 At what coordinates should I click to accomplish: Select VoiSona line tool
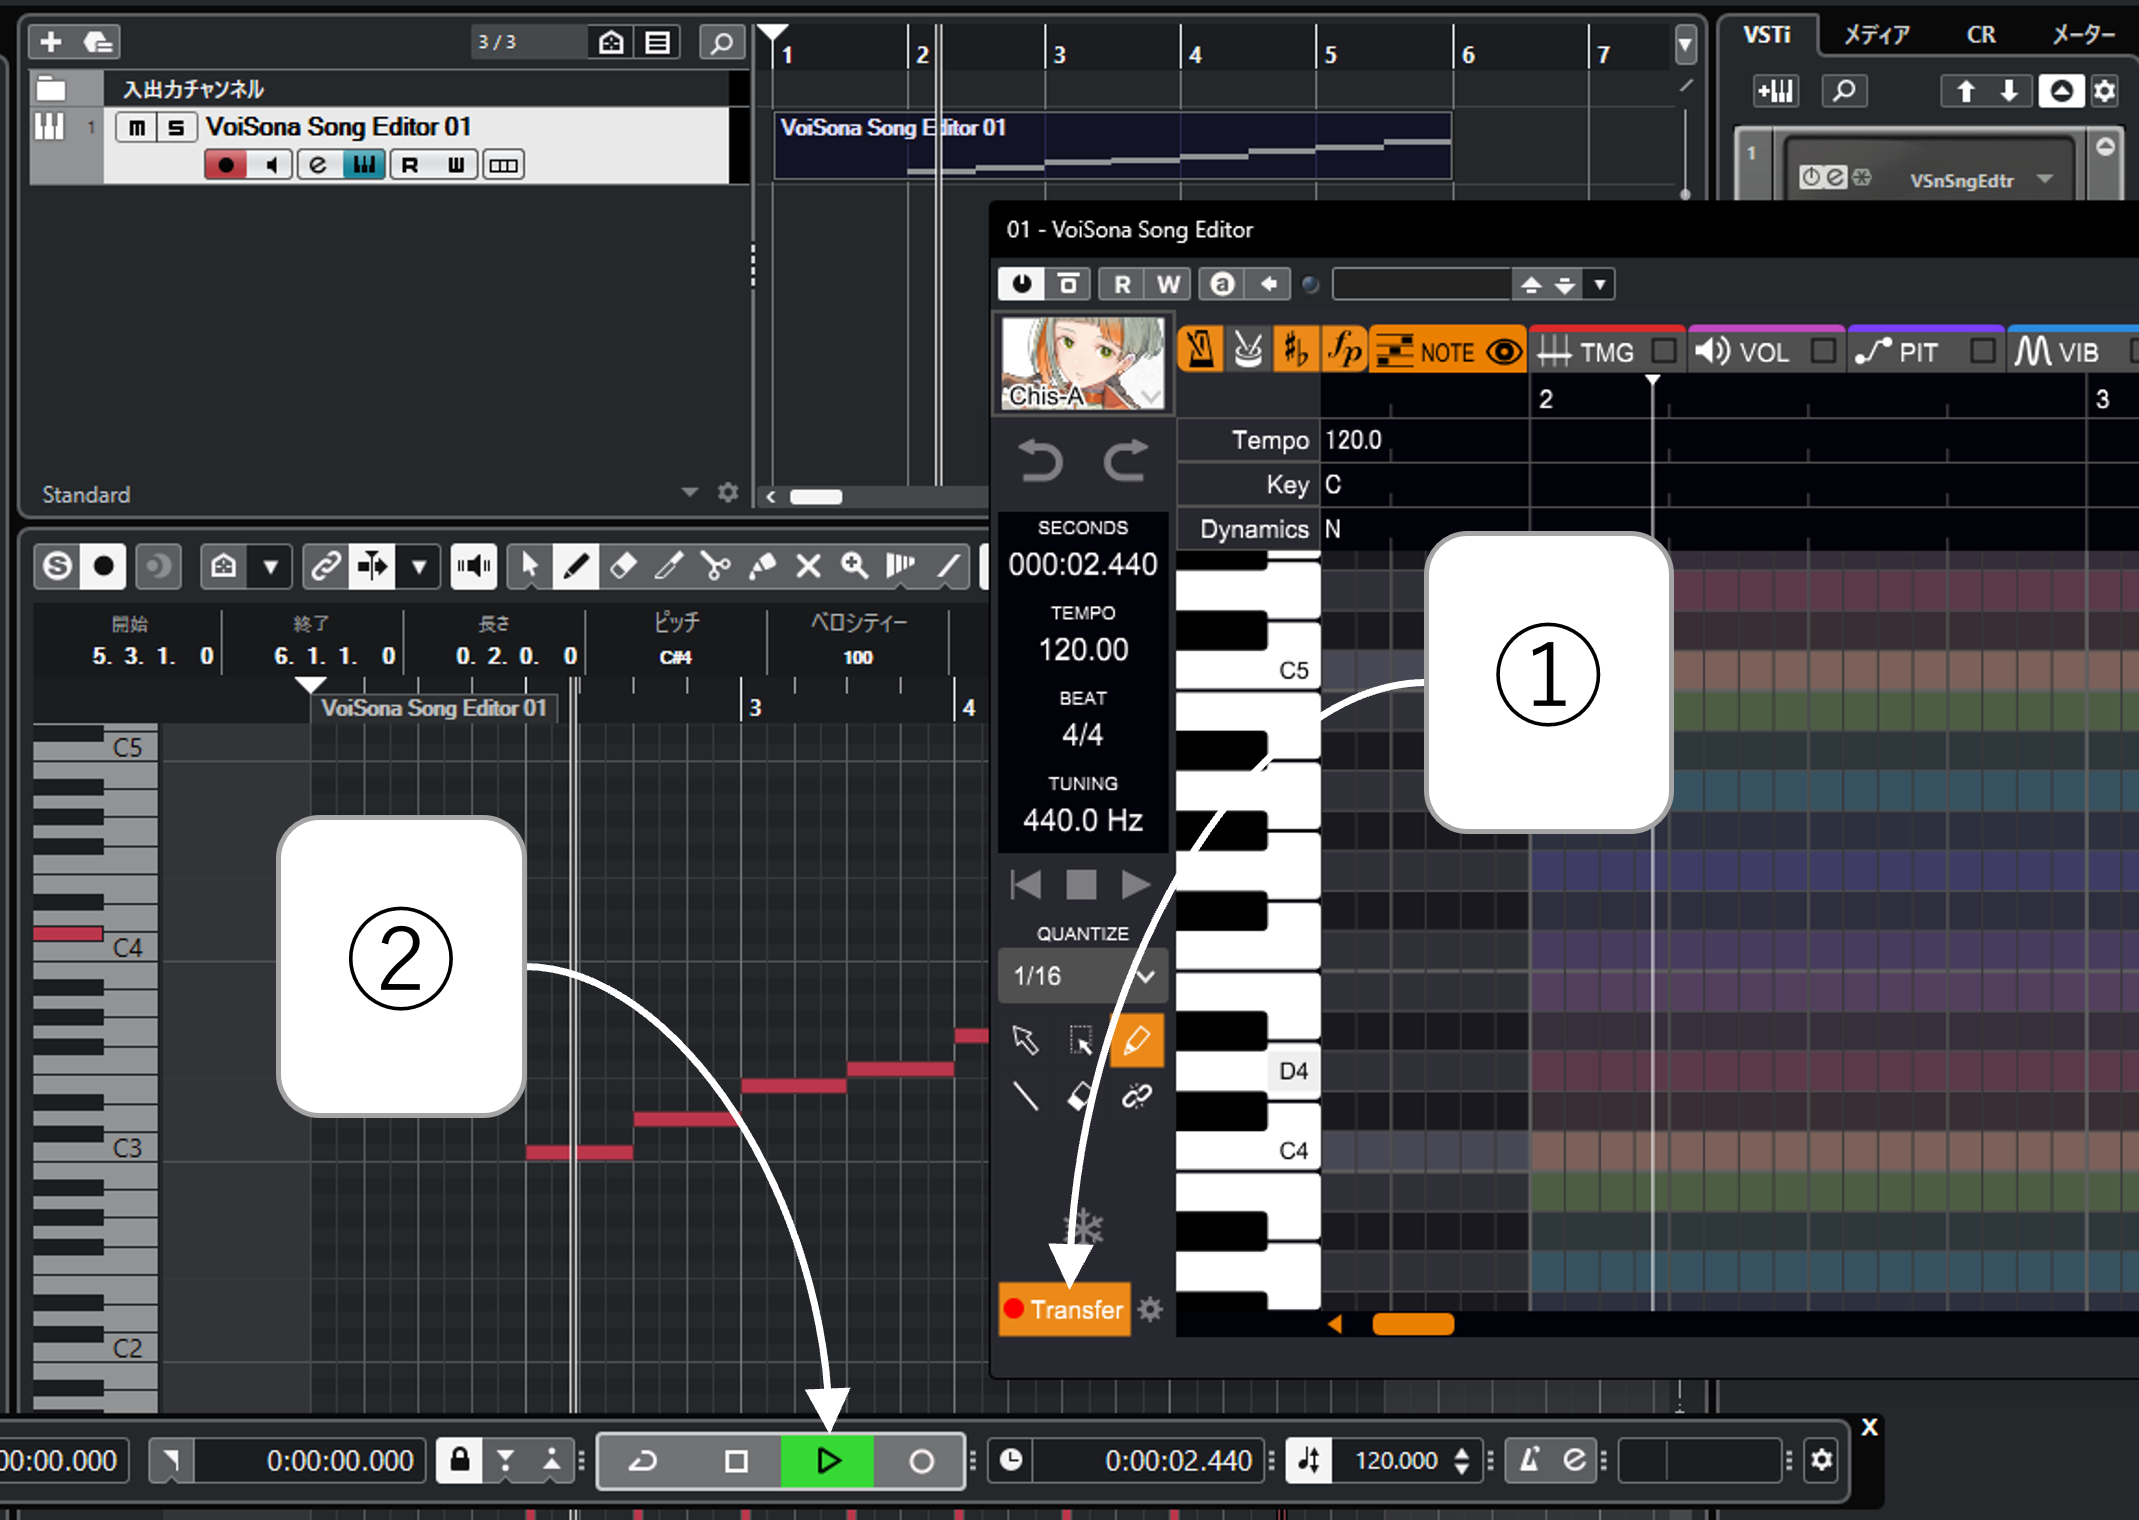pos(1026,1097)
